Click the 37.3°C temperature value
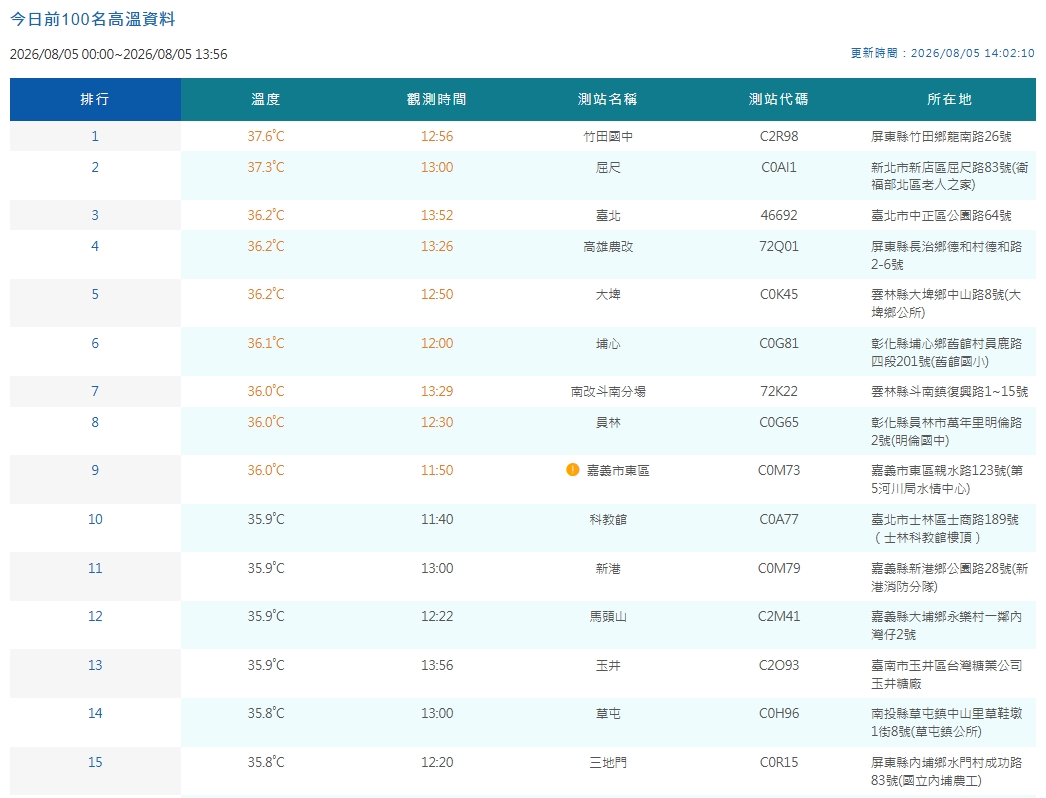The height and width of the screenshot is (798, 1046). (x=266, y=167)
